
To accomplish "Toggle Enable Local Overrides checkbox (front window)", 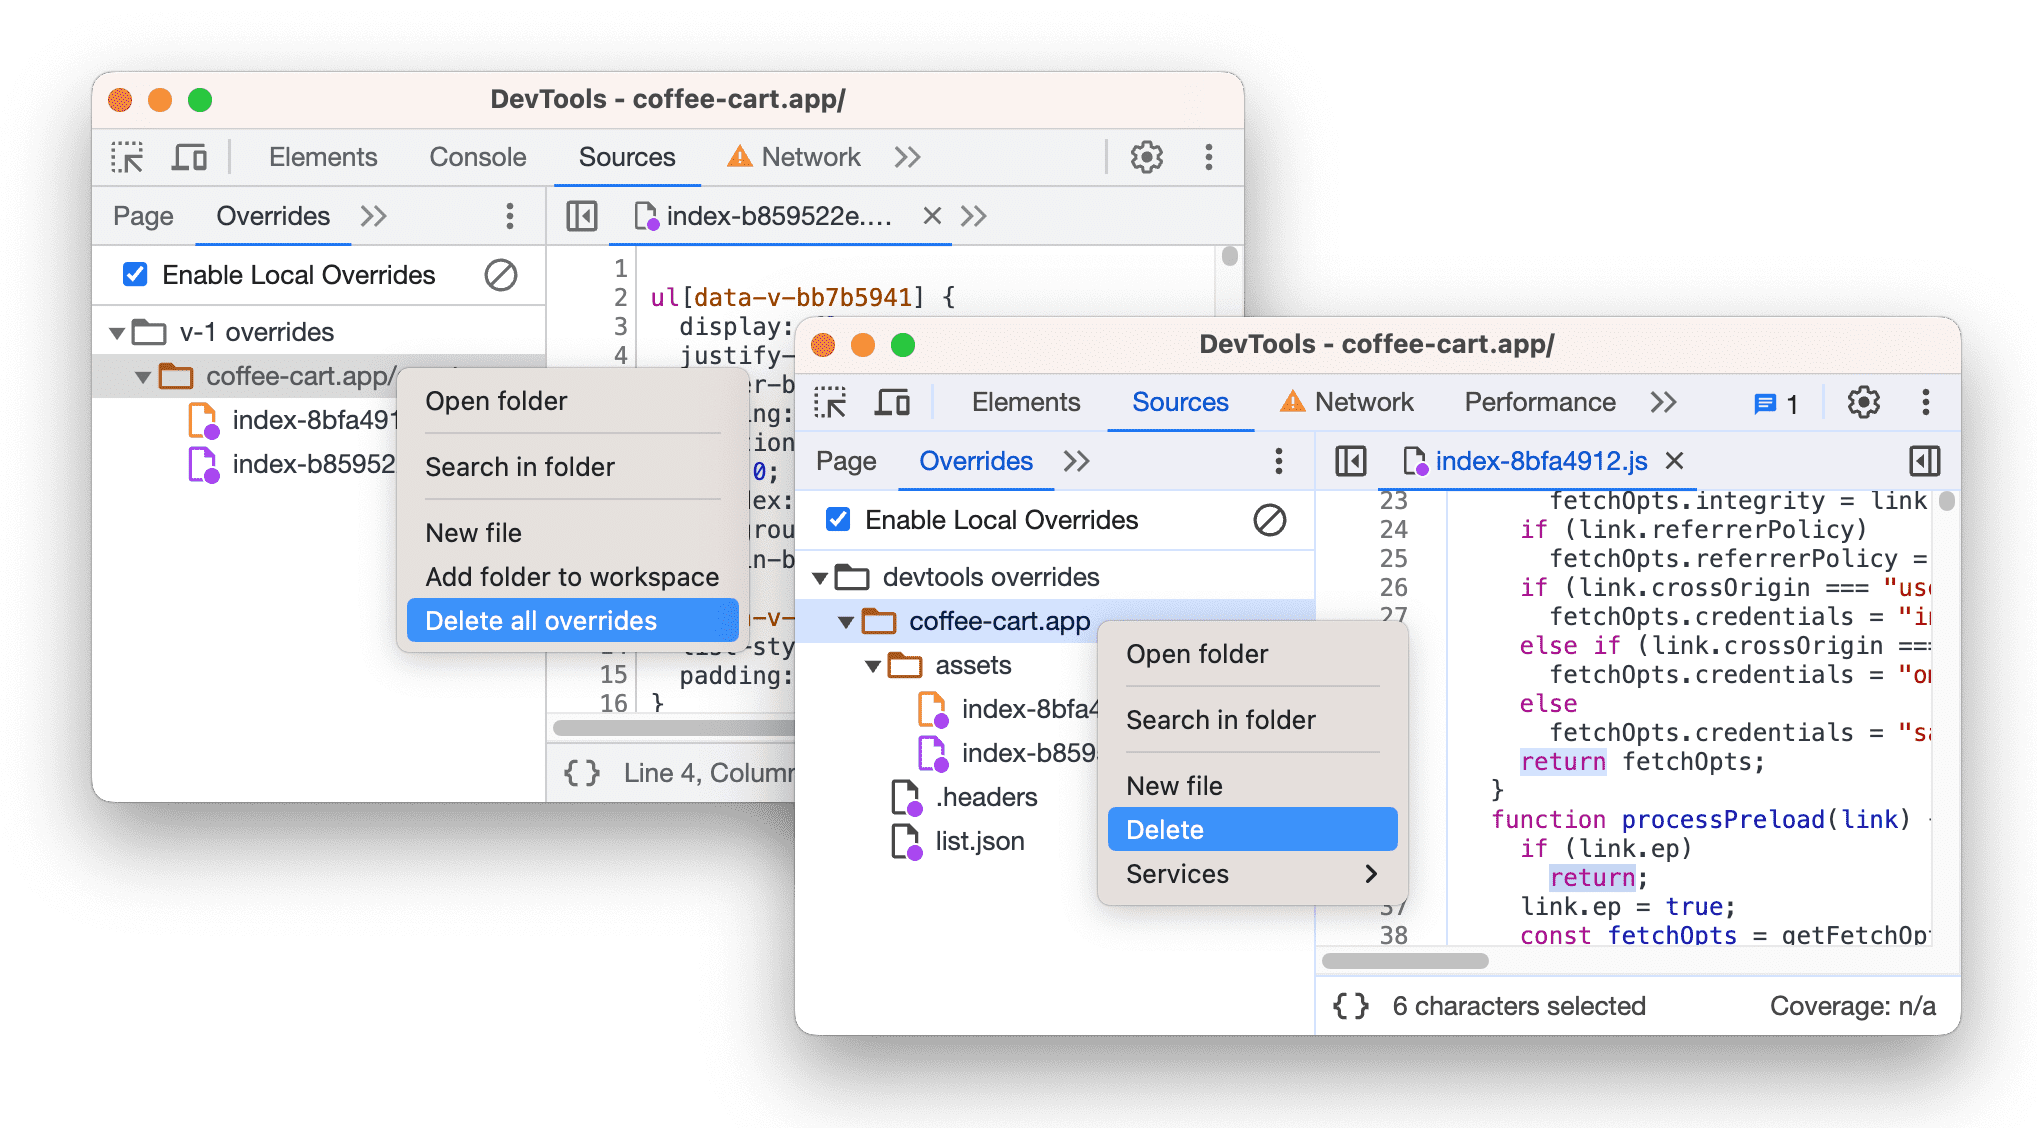I will 833,520.
